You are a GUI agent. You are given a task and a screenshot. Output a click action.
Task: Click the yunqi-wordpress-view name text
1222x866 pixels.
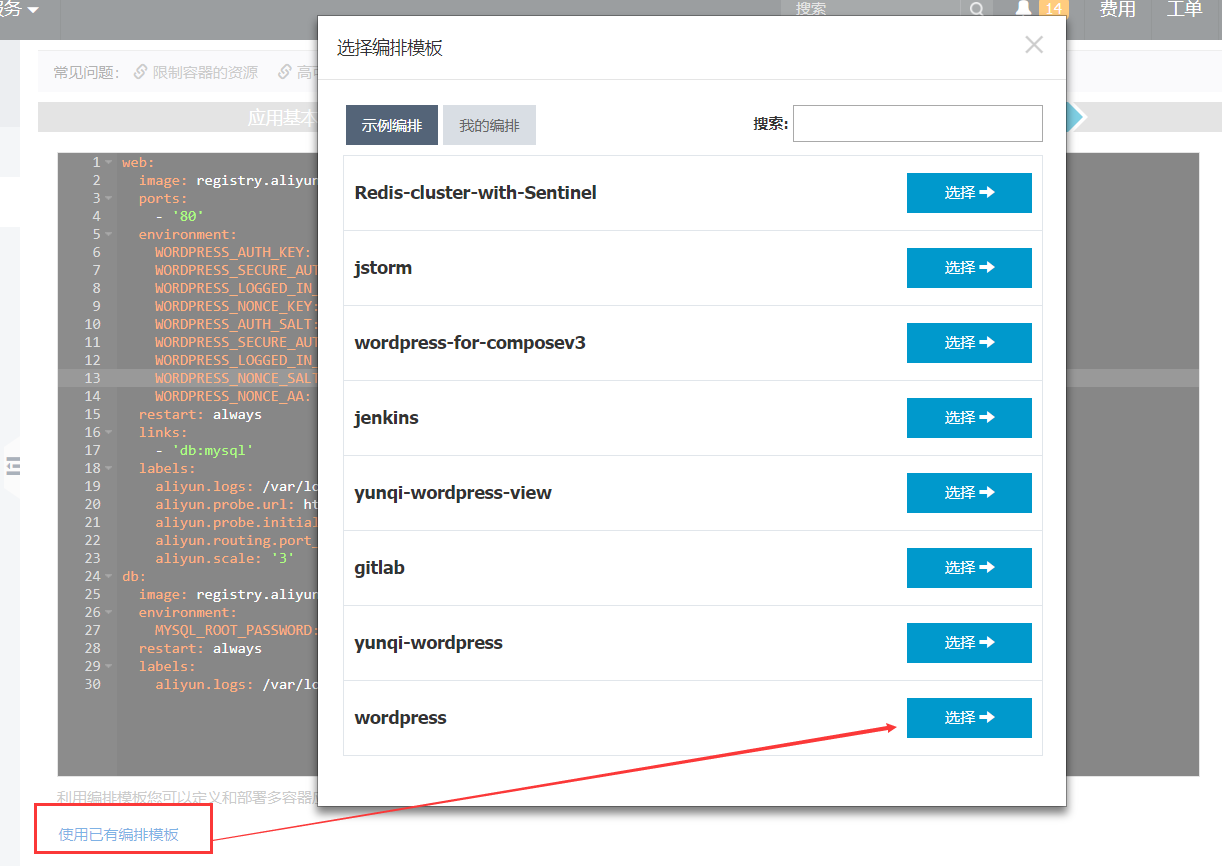453,493
